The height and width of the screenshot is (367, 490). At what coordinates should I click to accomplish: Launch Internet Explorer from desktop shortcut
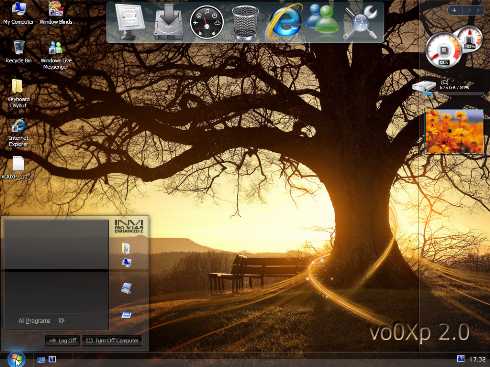coord(18,133)
